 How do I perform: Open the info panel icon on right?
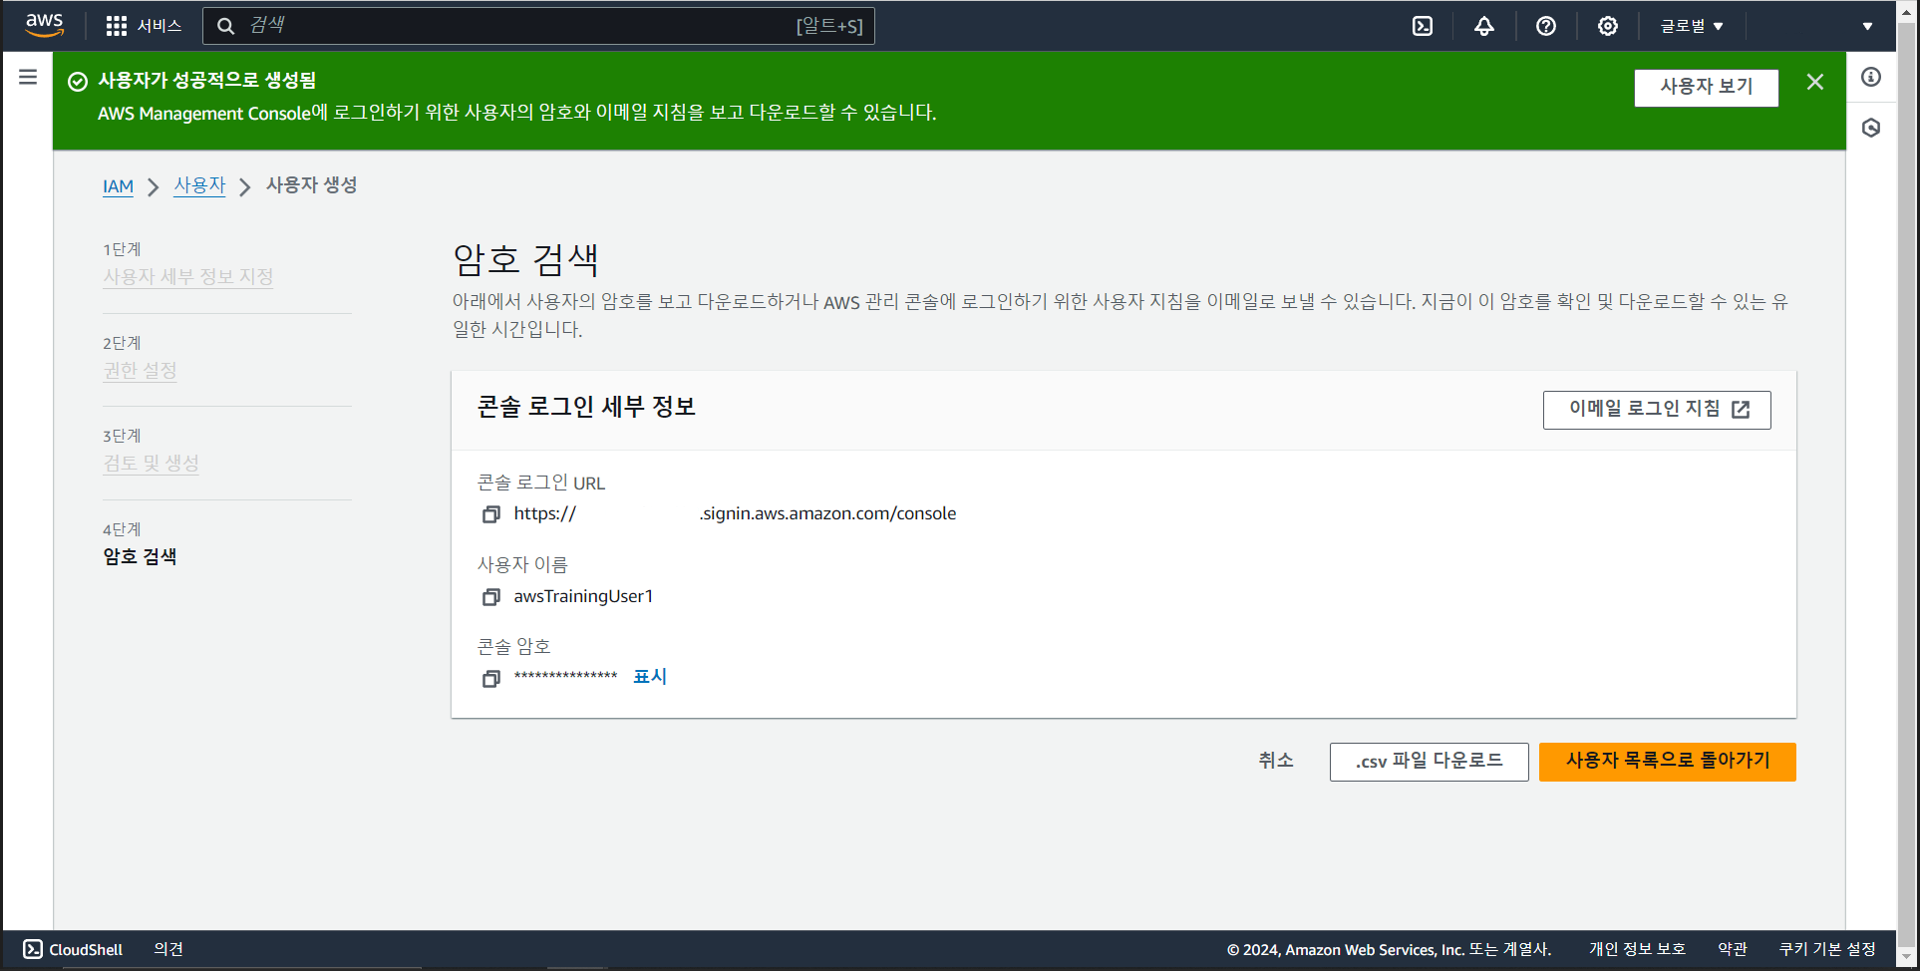pos(1871,77)
